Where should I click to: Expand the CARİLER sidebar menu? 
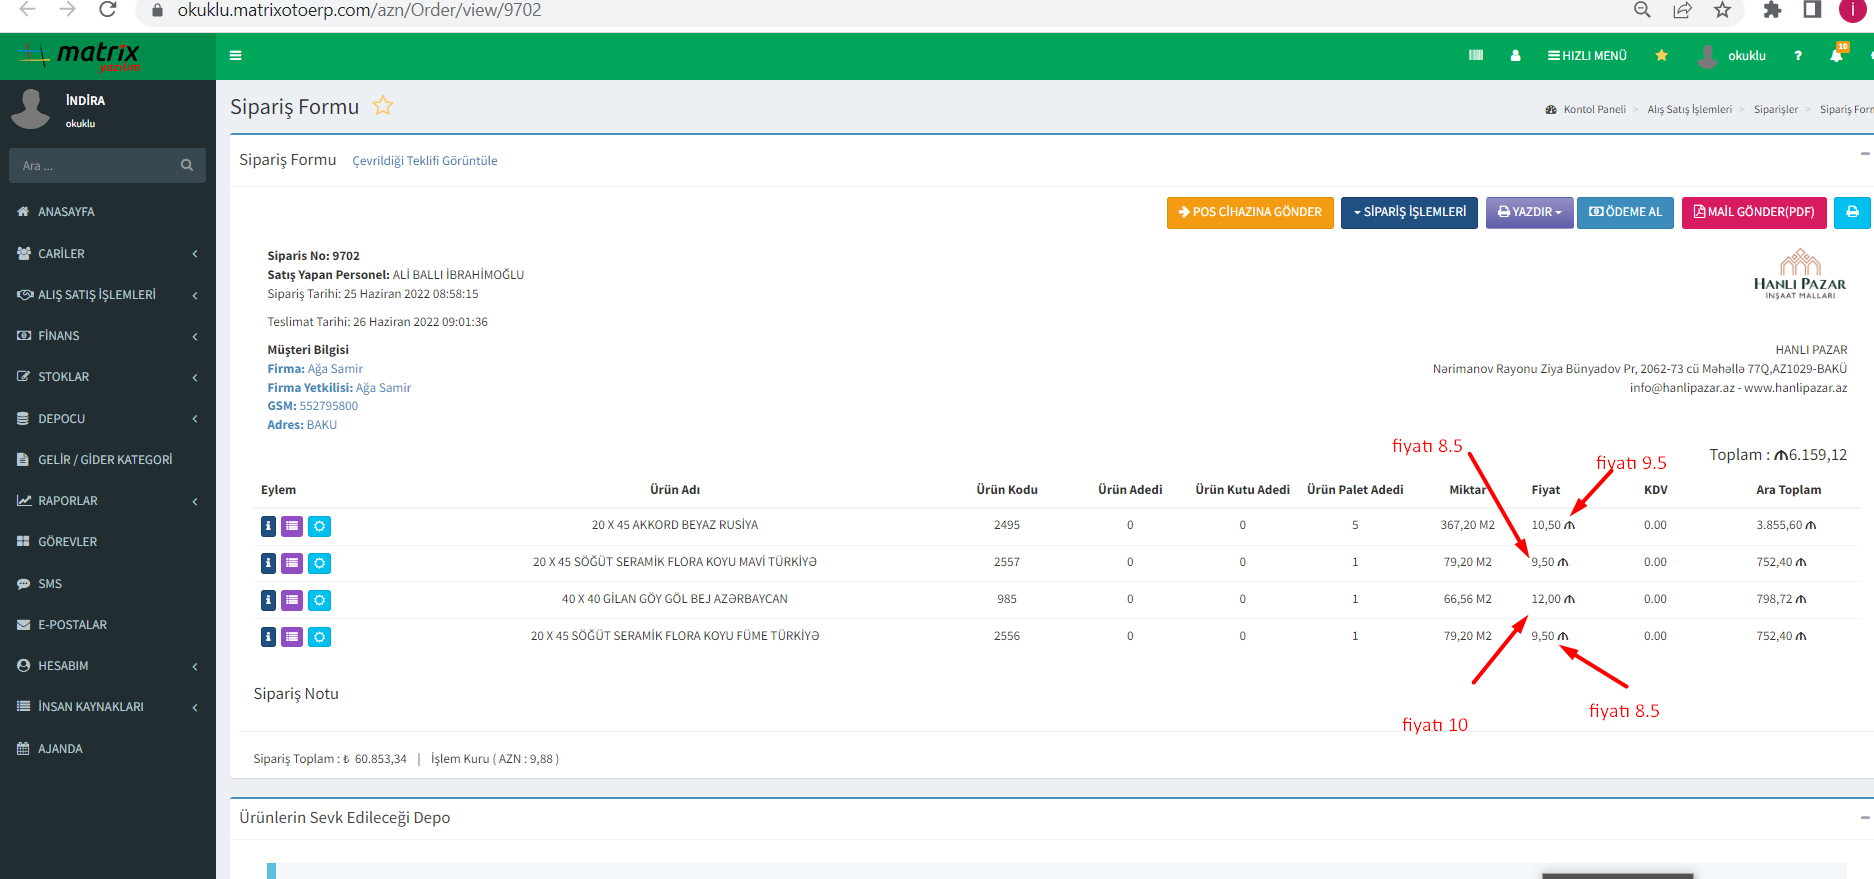pos(107,254)
